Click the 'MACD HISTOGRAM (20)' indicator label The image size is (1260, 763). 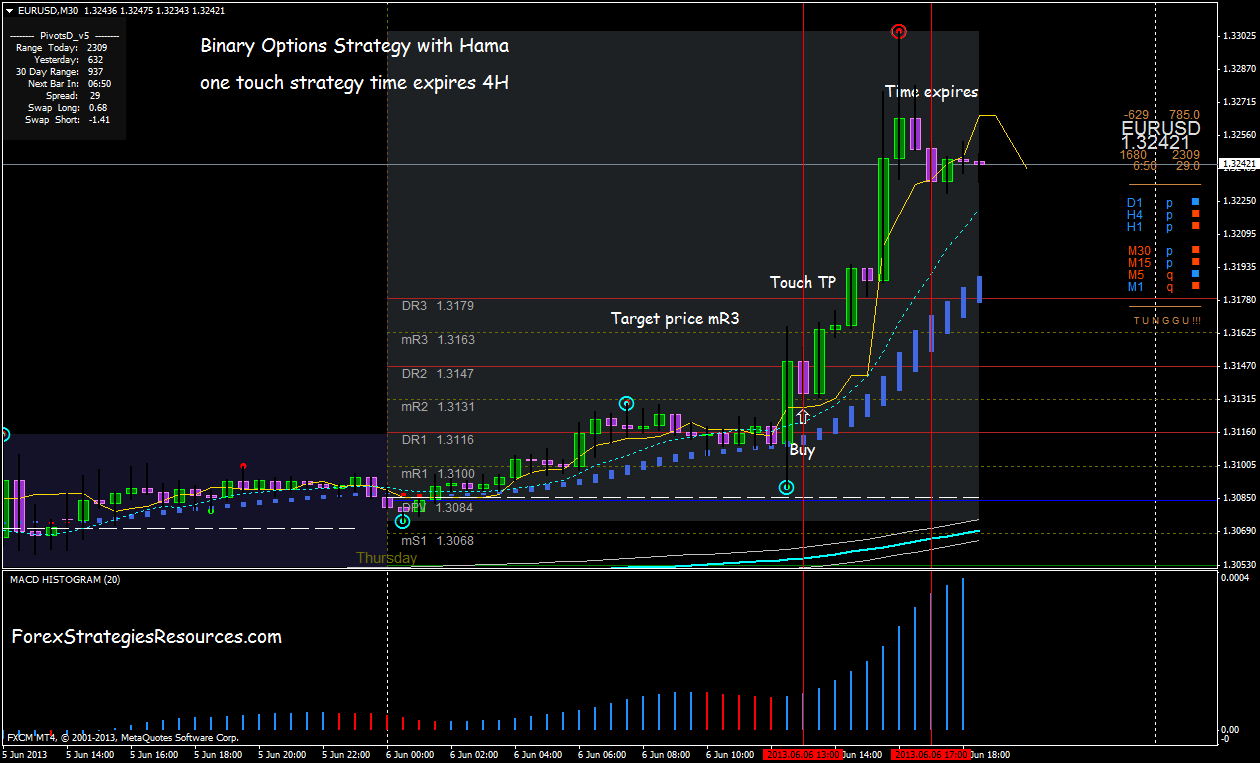pos(65,579)
